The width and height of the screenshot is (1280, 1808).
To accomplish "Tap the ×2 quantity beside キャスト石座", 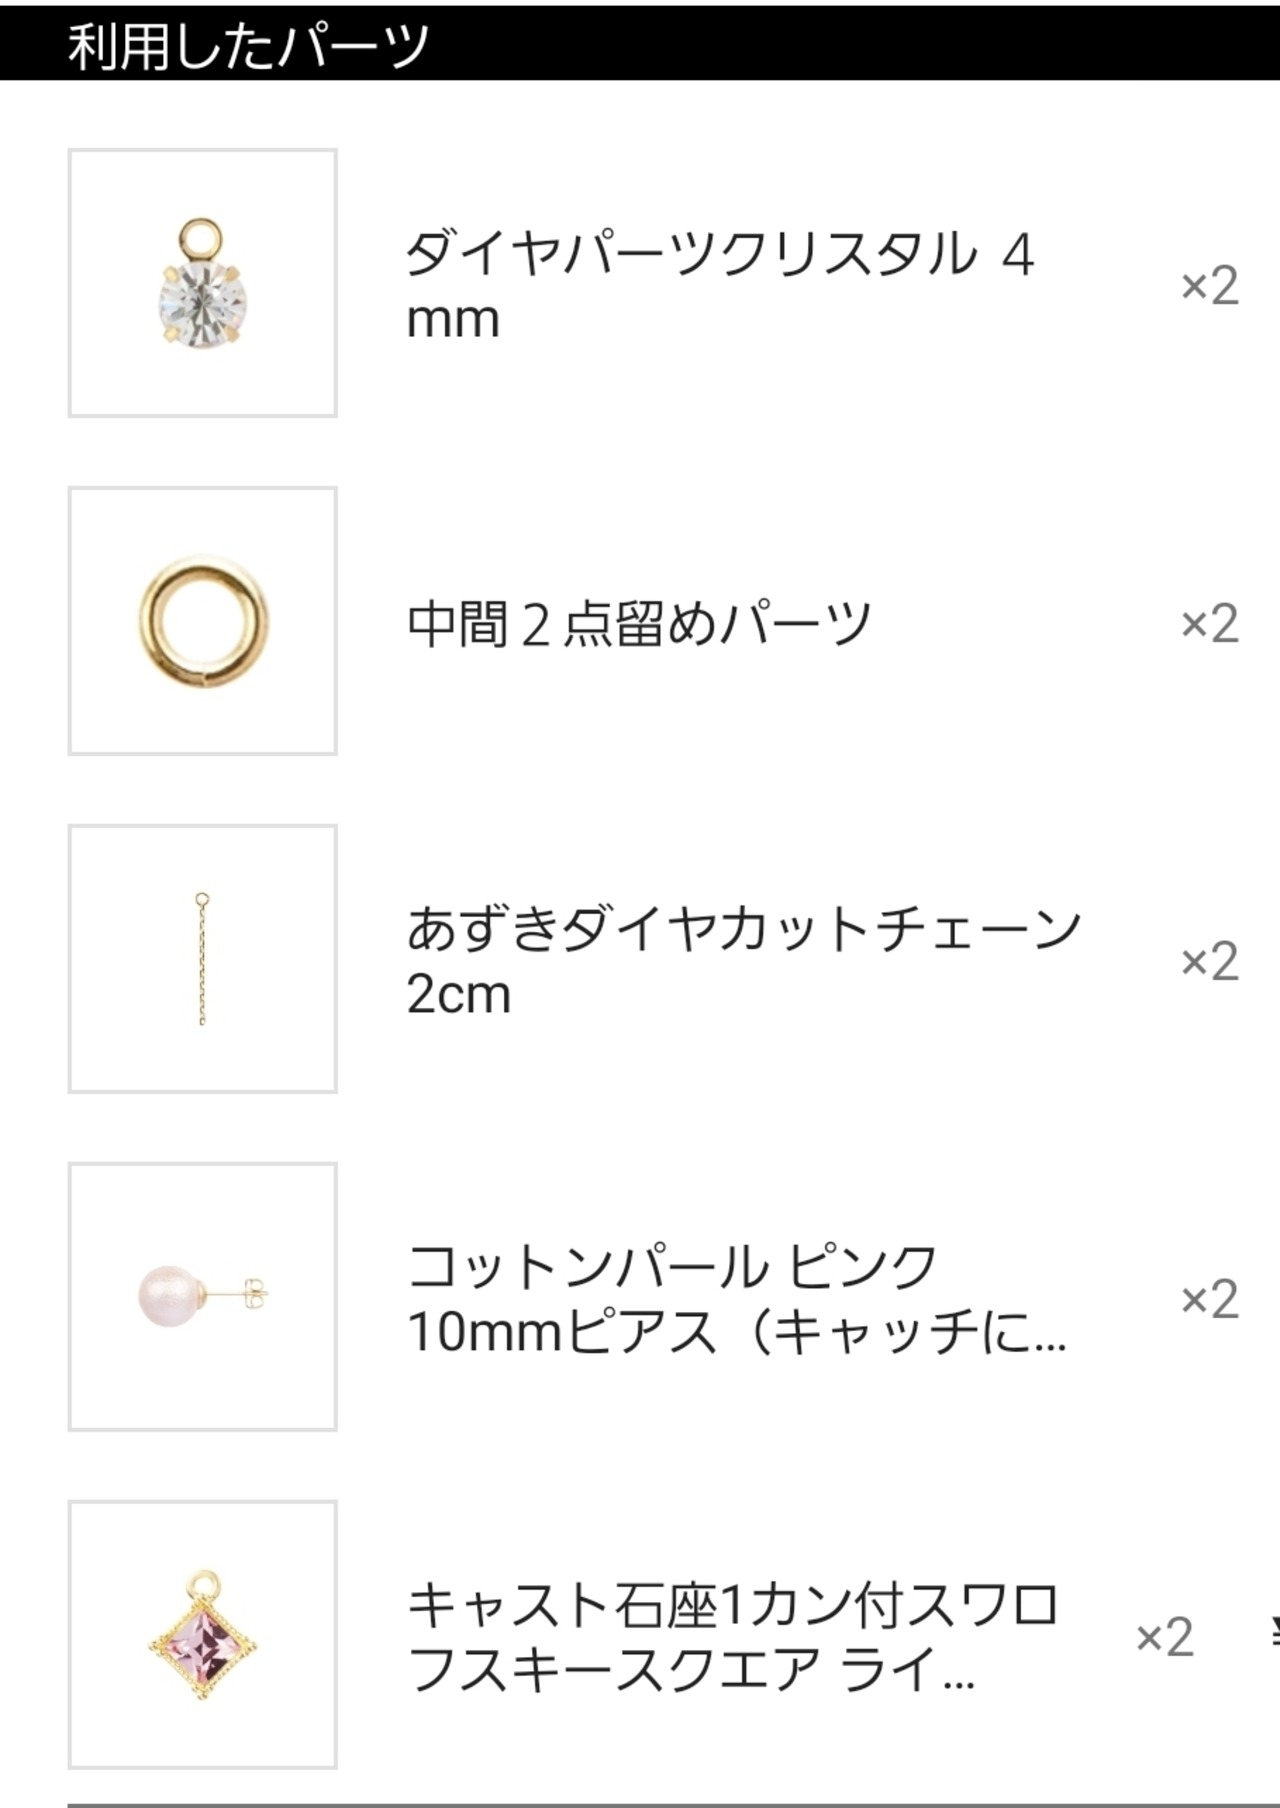I will pyautogui.click(x=1164, y=1638).
